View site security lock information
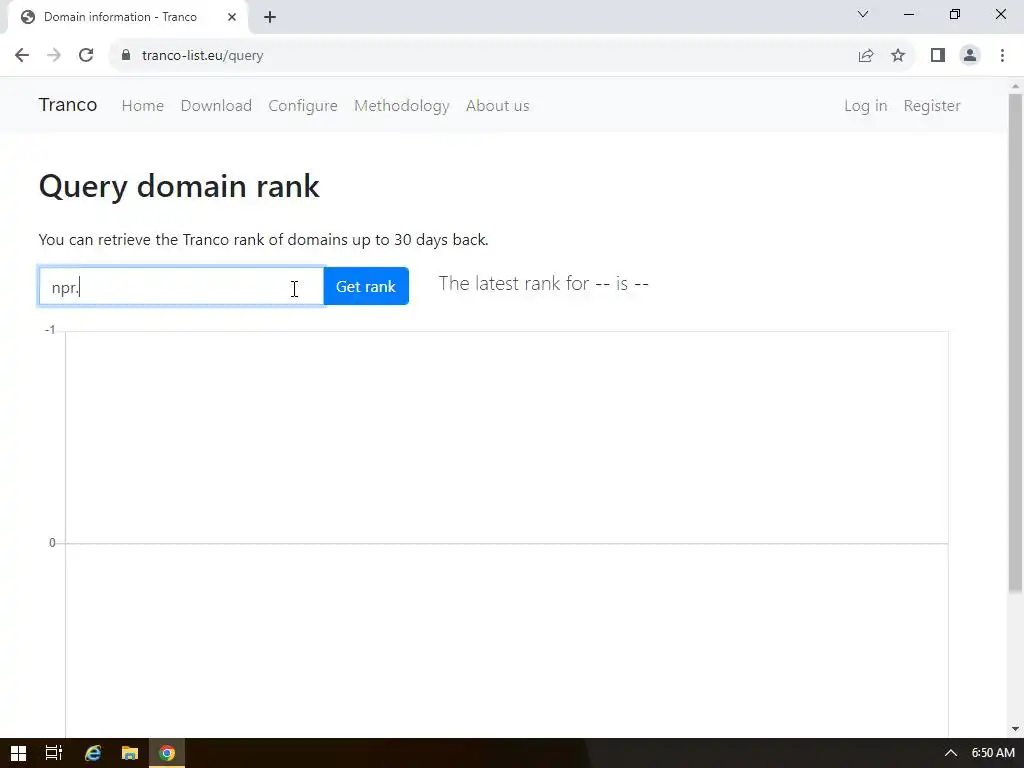Viewport: 1024px width, 768px height. click(x=126, y=56)
